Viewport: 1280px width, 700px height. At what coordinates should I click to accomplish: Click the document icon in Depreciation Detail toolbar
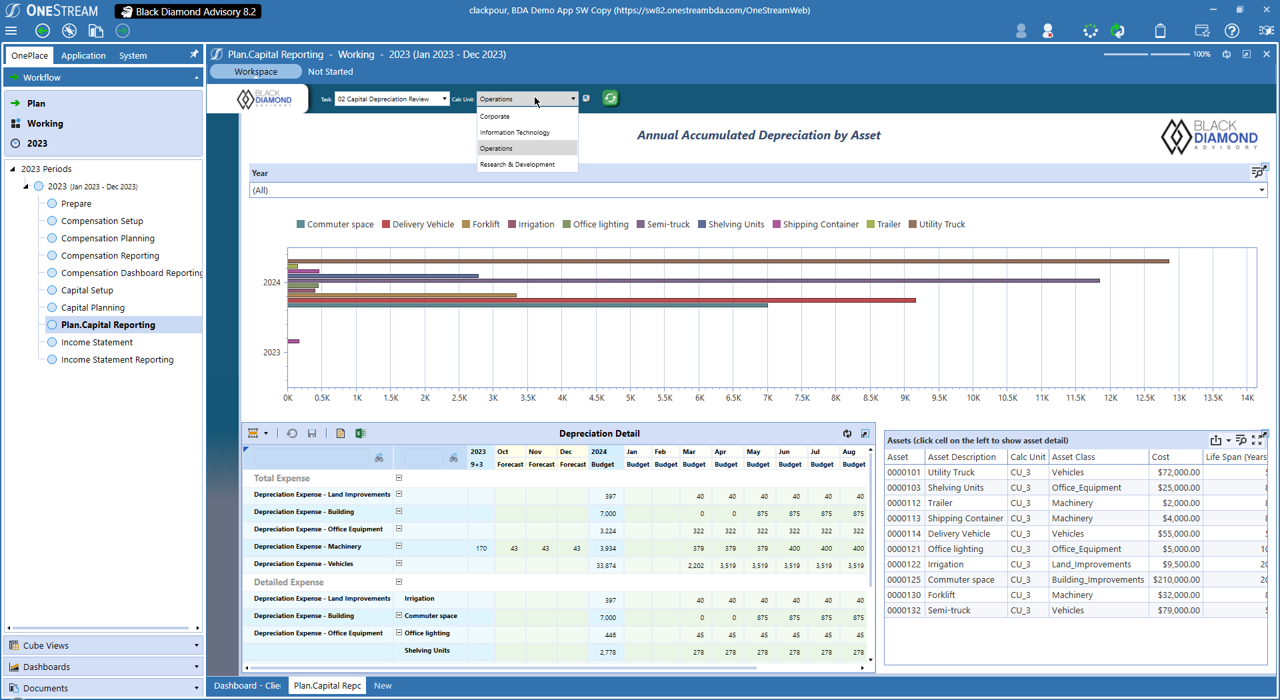coord(340,434)
